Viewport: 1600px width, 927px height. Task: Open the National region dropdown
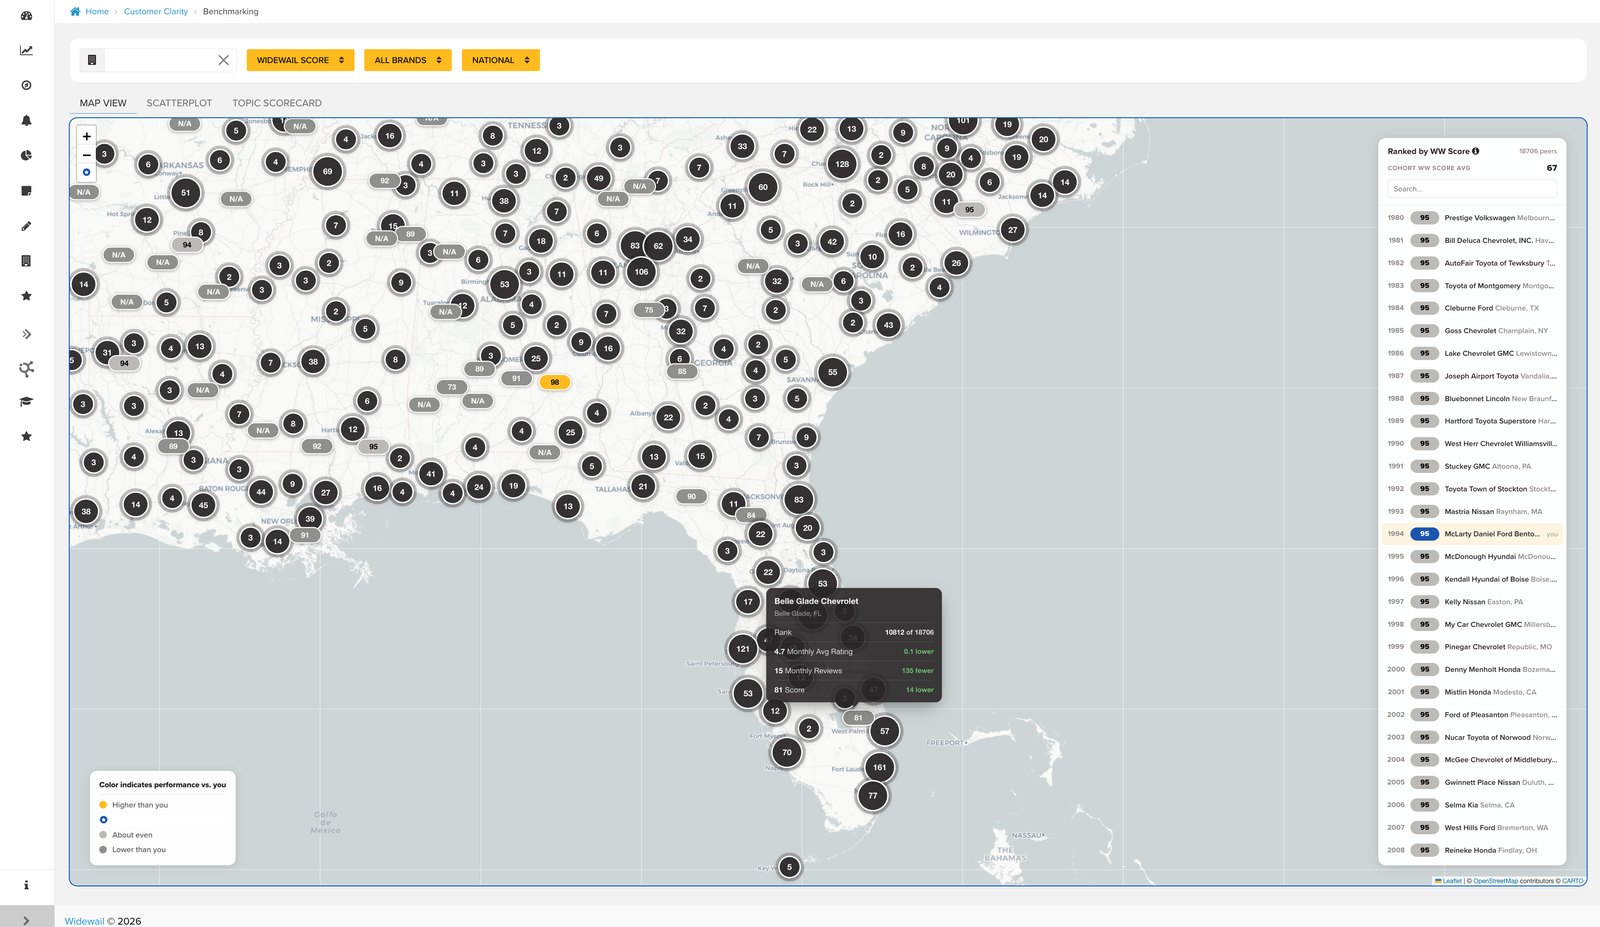point(500,60)
